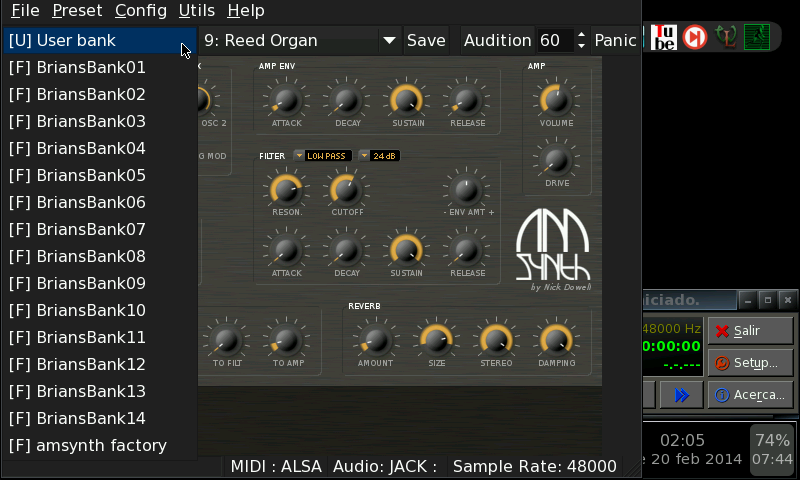Click the filter Release knob

[467, 250]
